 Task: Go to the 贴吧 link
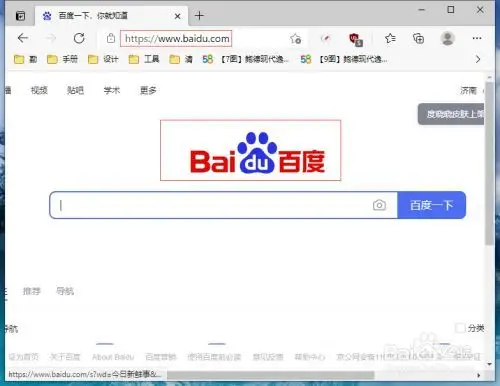(x=75, y=90)
